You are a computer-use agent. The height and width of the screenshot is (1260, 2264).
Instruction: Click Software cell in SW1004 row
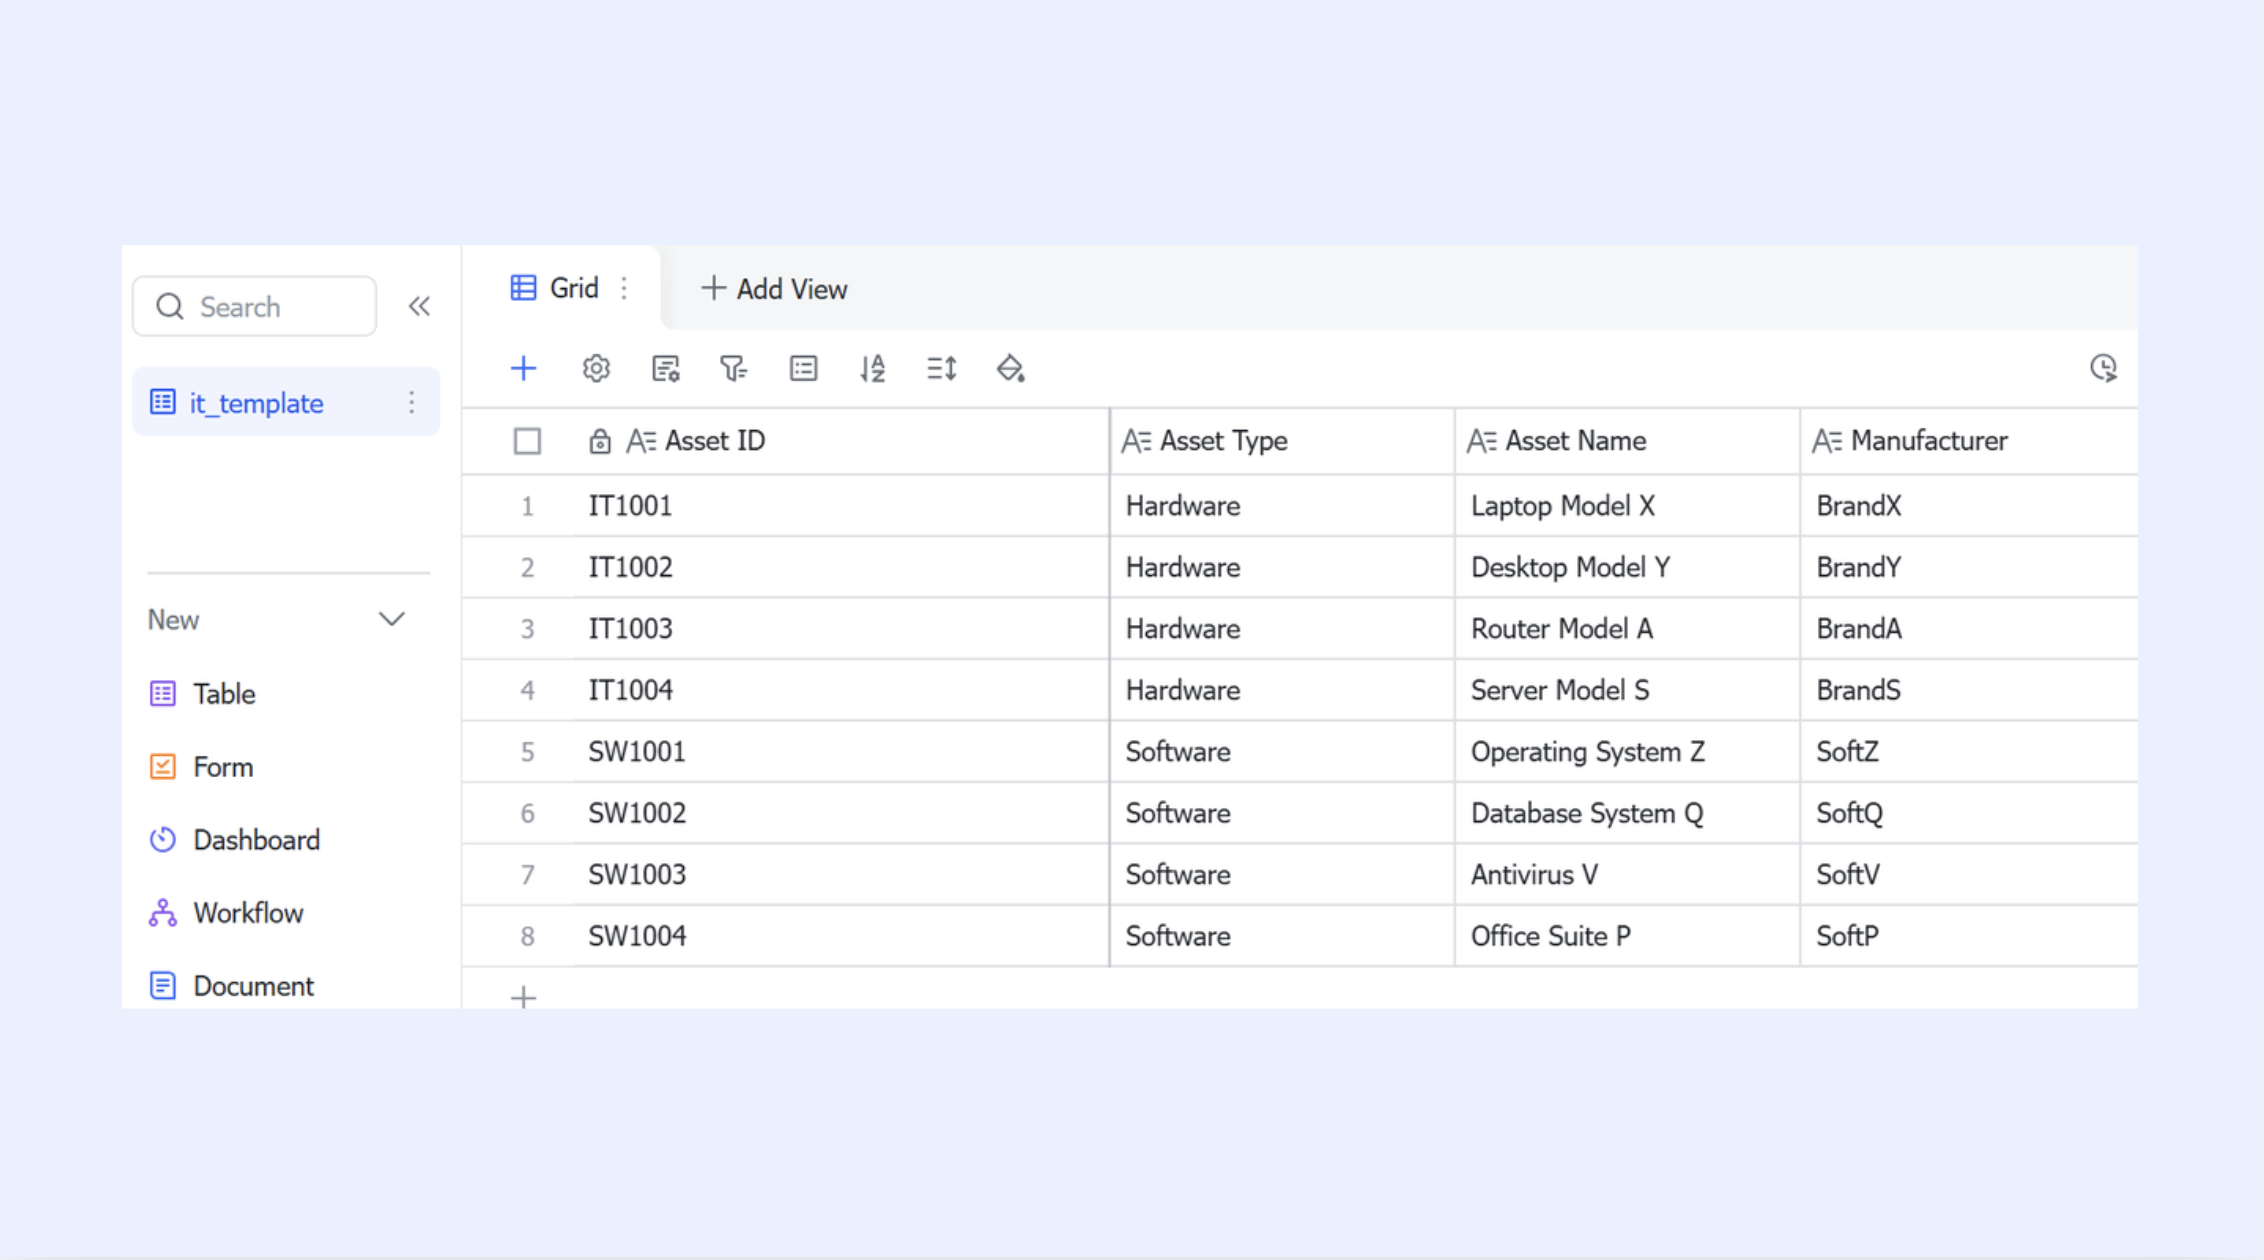[x=1282, y=936]
